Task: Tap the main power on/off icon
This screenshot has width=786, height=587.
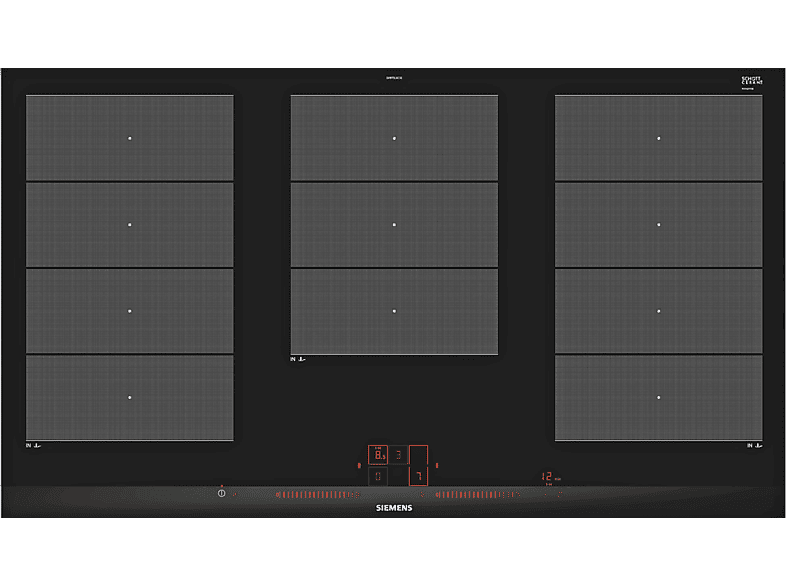Action: pos(222,493)
